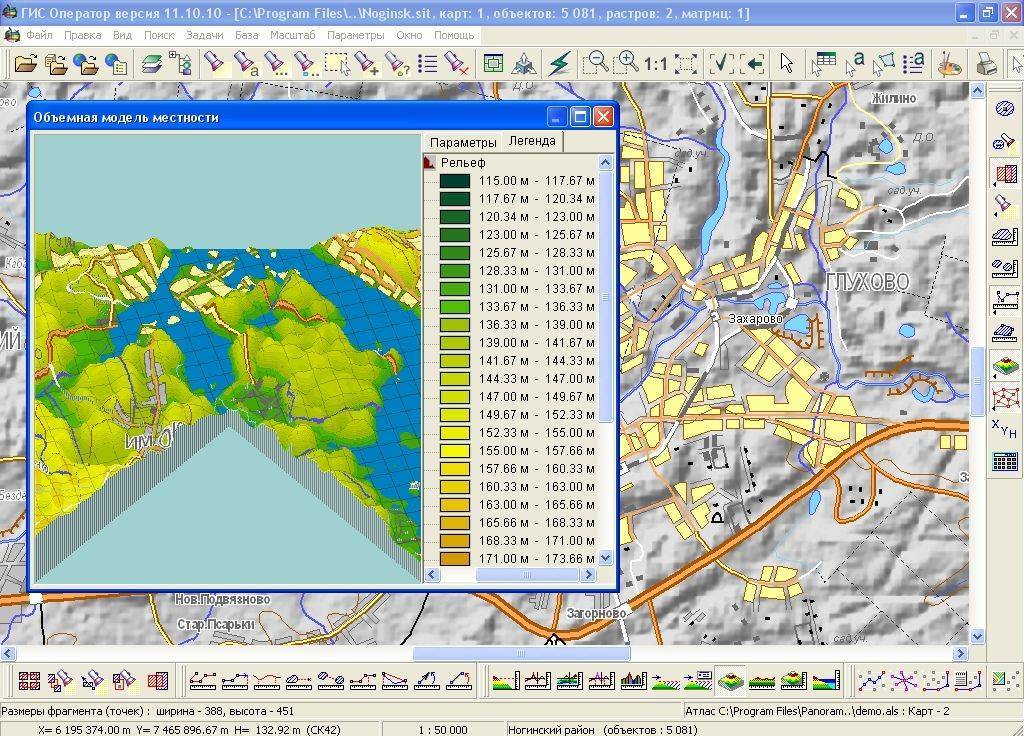Click the map contents tree icon
Screen dimensions: 1024x736
tap(180, 63)
